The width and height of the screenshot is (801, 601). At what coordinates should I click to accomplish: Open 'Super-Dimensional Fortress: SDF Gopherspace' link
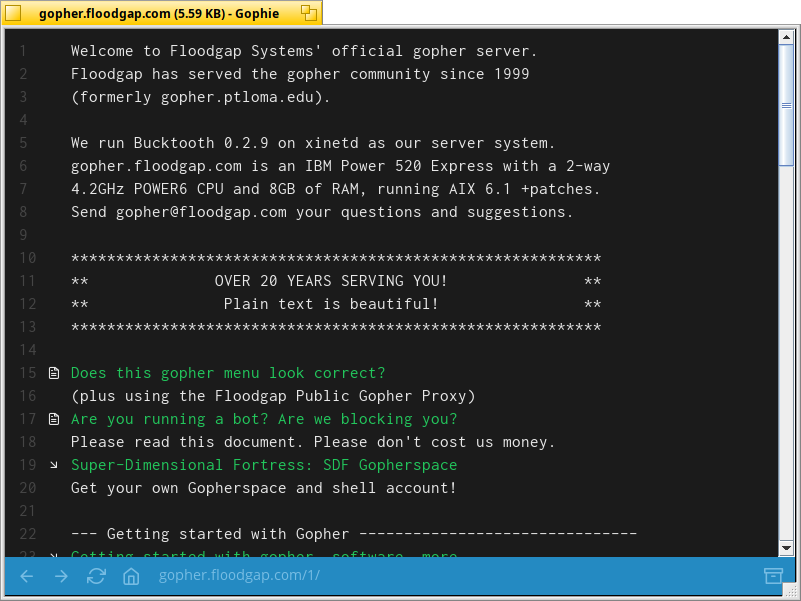tap(264, 465)
